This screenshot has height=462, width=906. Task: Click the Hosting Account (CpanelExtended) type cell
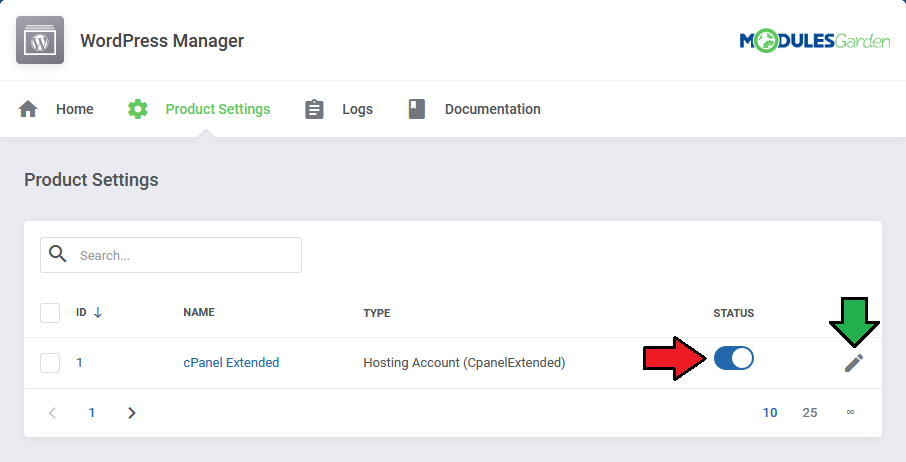(x=464, y=363)
